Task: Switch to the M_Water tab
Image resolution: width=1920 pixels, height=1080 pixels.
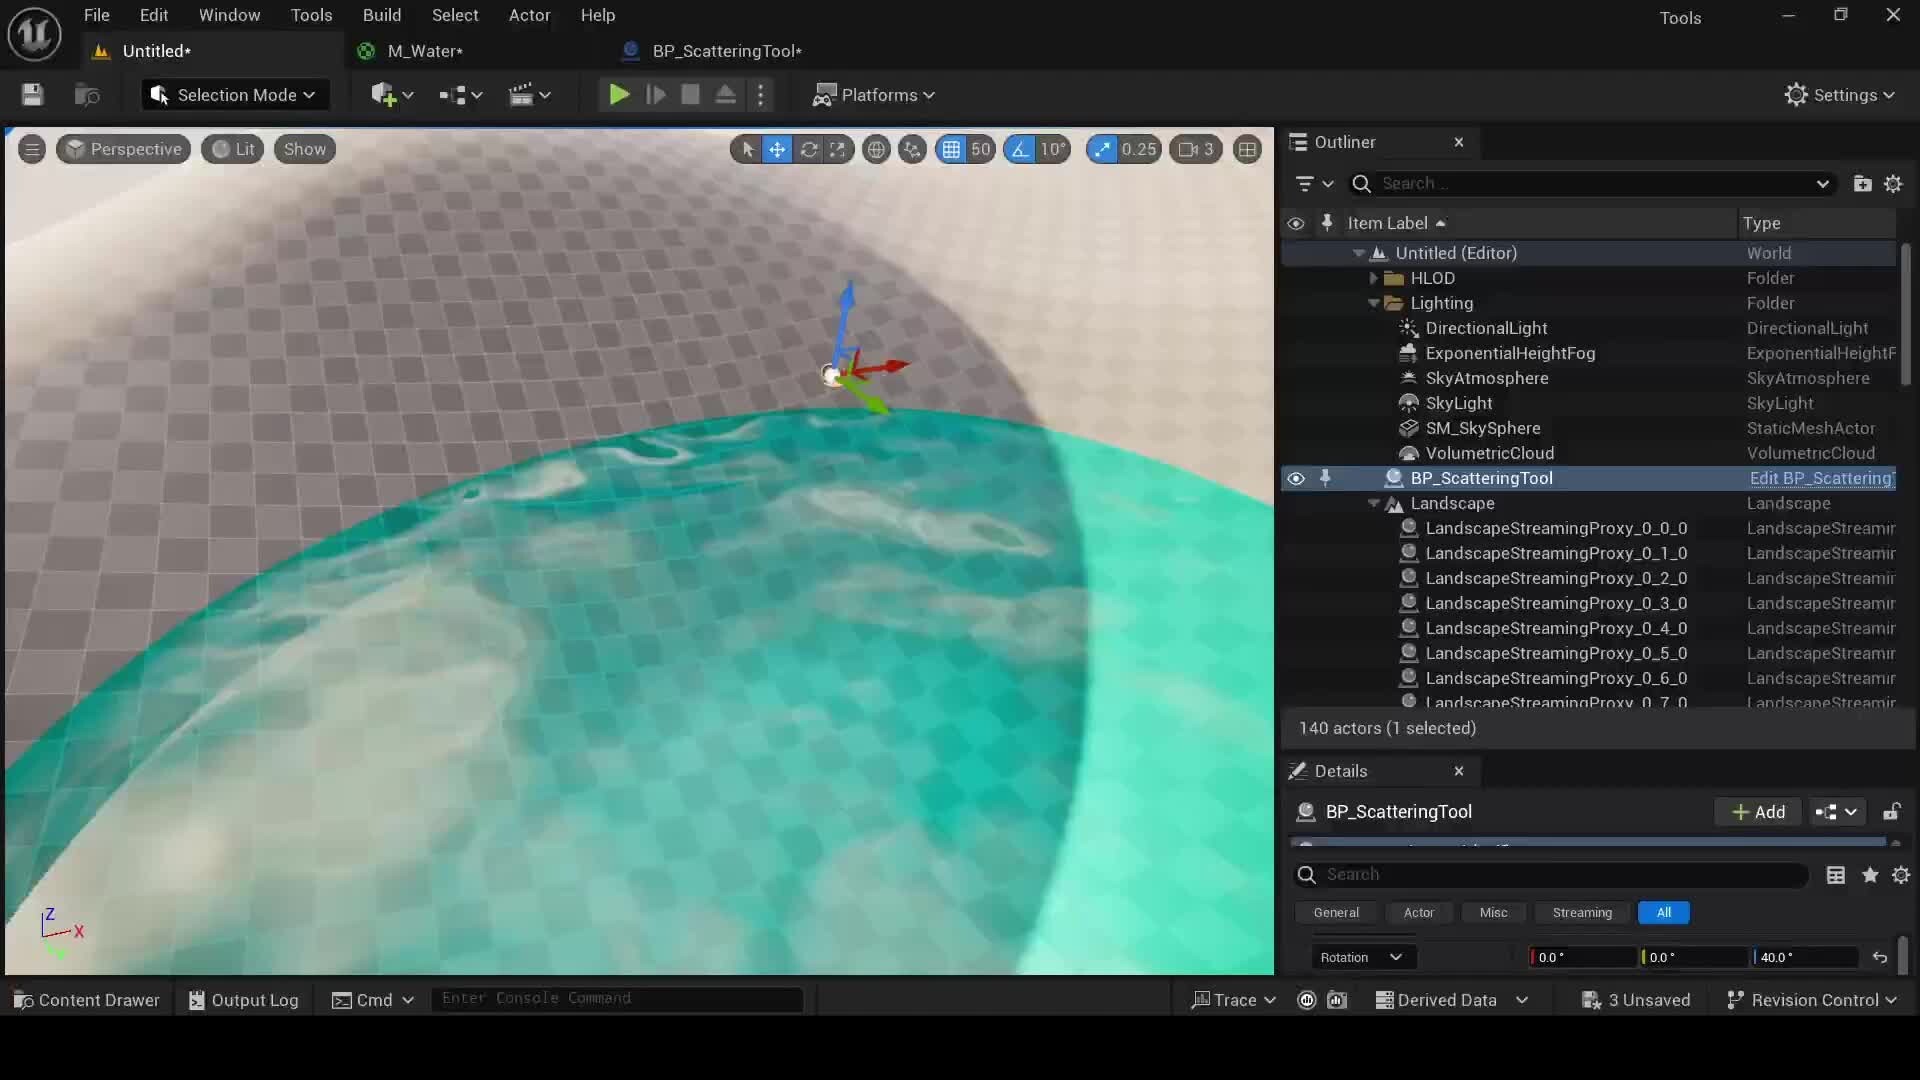Action: tap(424, 51)
